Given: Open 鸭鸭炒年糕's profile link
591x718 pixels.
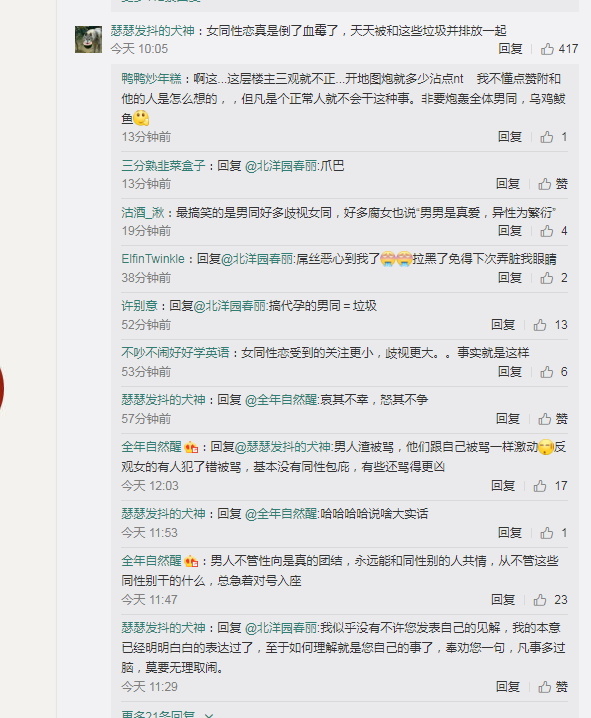Looking at the screenshot, I should [x=152, y=79].
